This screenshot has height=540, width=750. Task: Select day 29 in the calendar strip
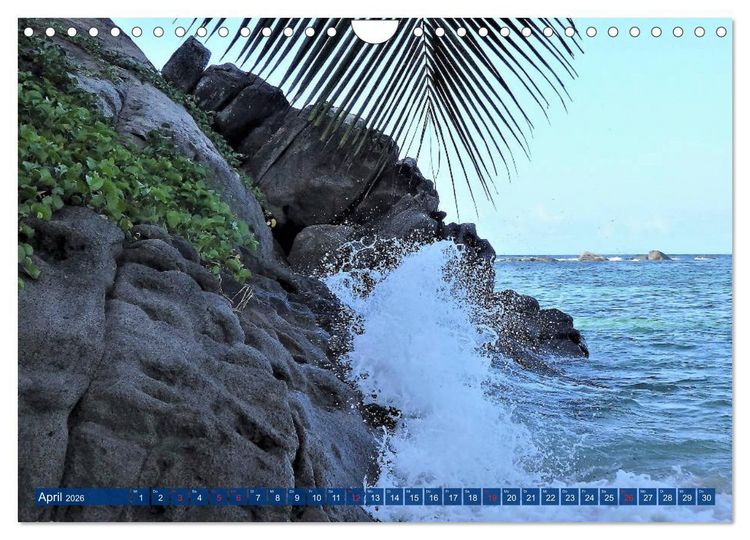687,497
